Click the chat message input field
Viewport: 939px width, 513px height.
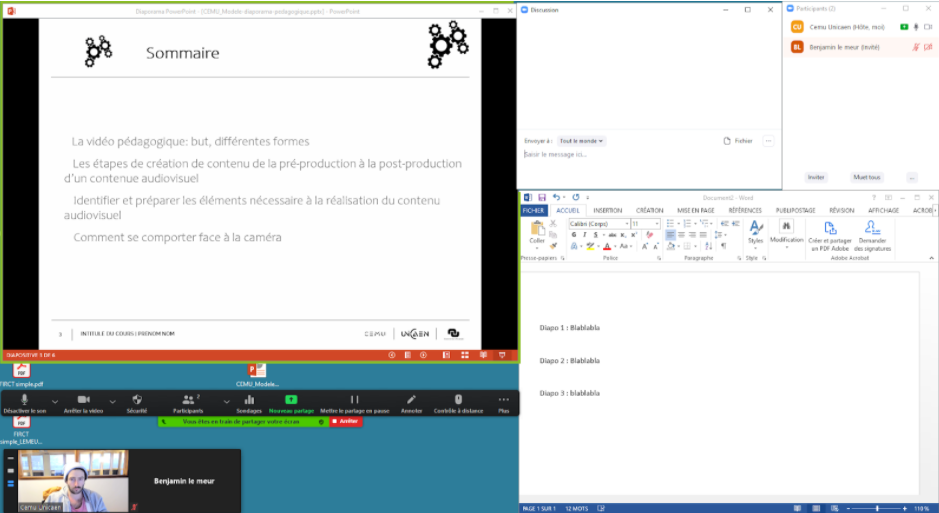pos(640,155)
